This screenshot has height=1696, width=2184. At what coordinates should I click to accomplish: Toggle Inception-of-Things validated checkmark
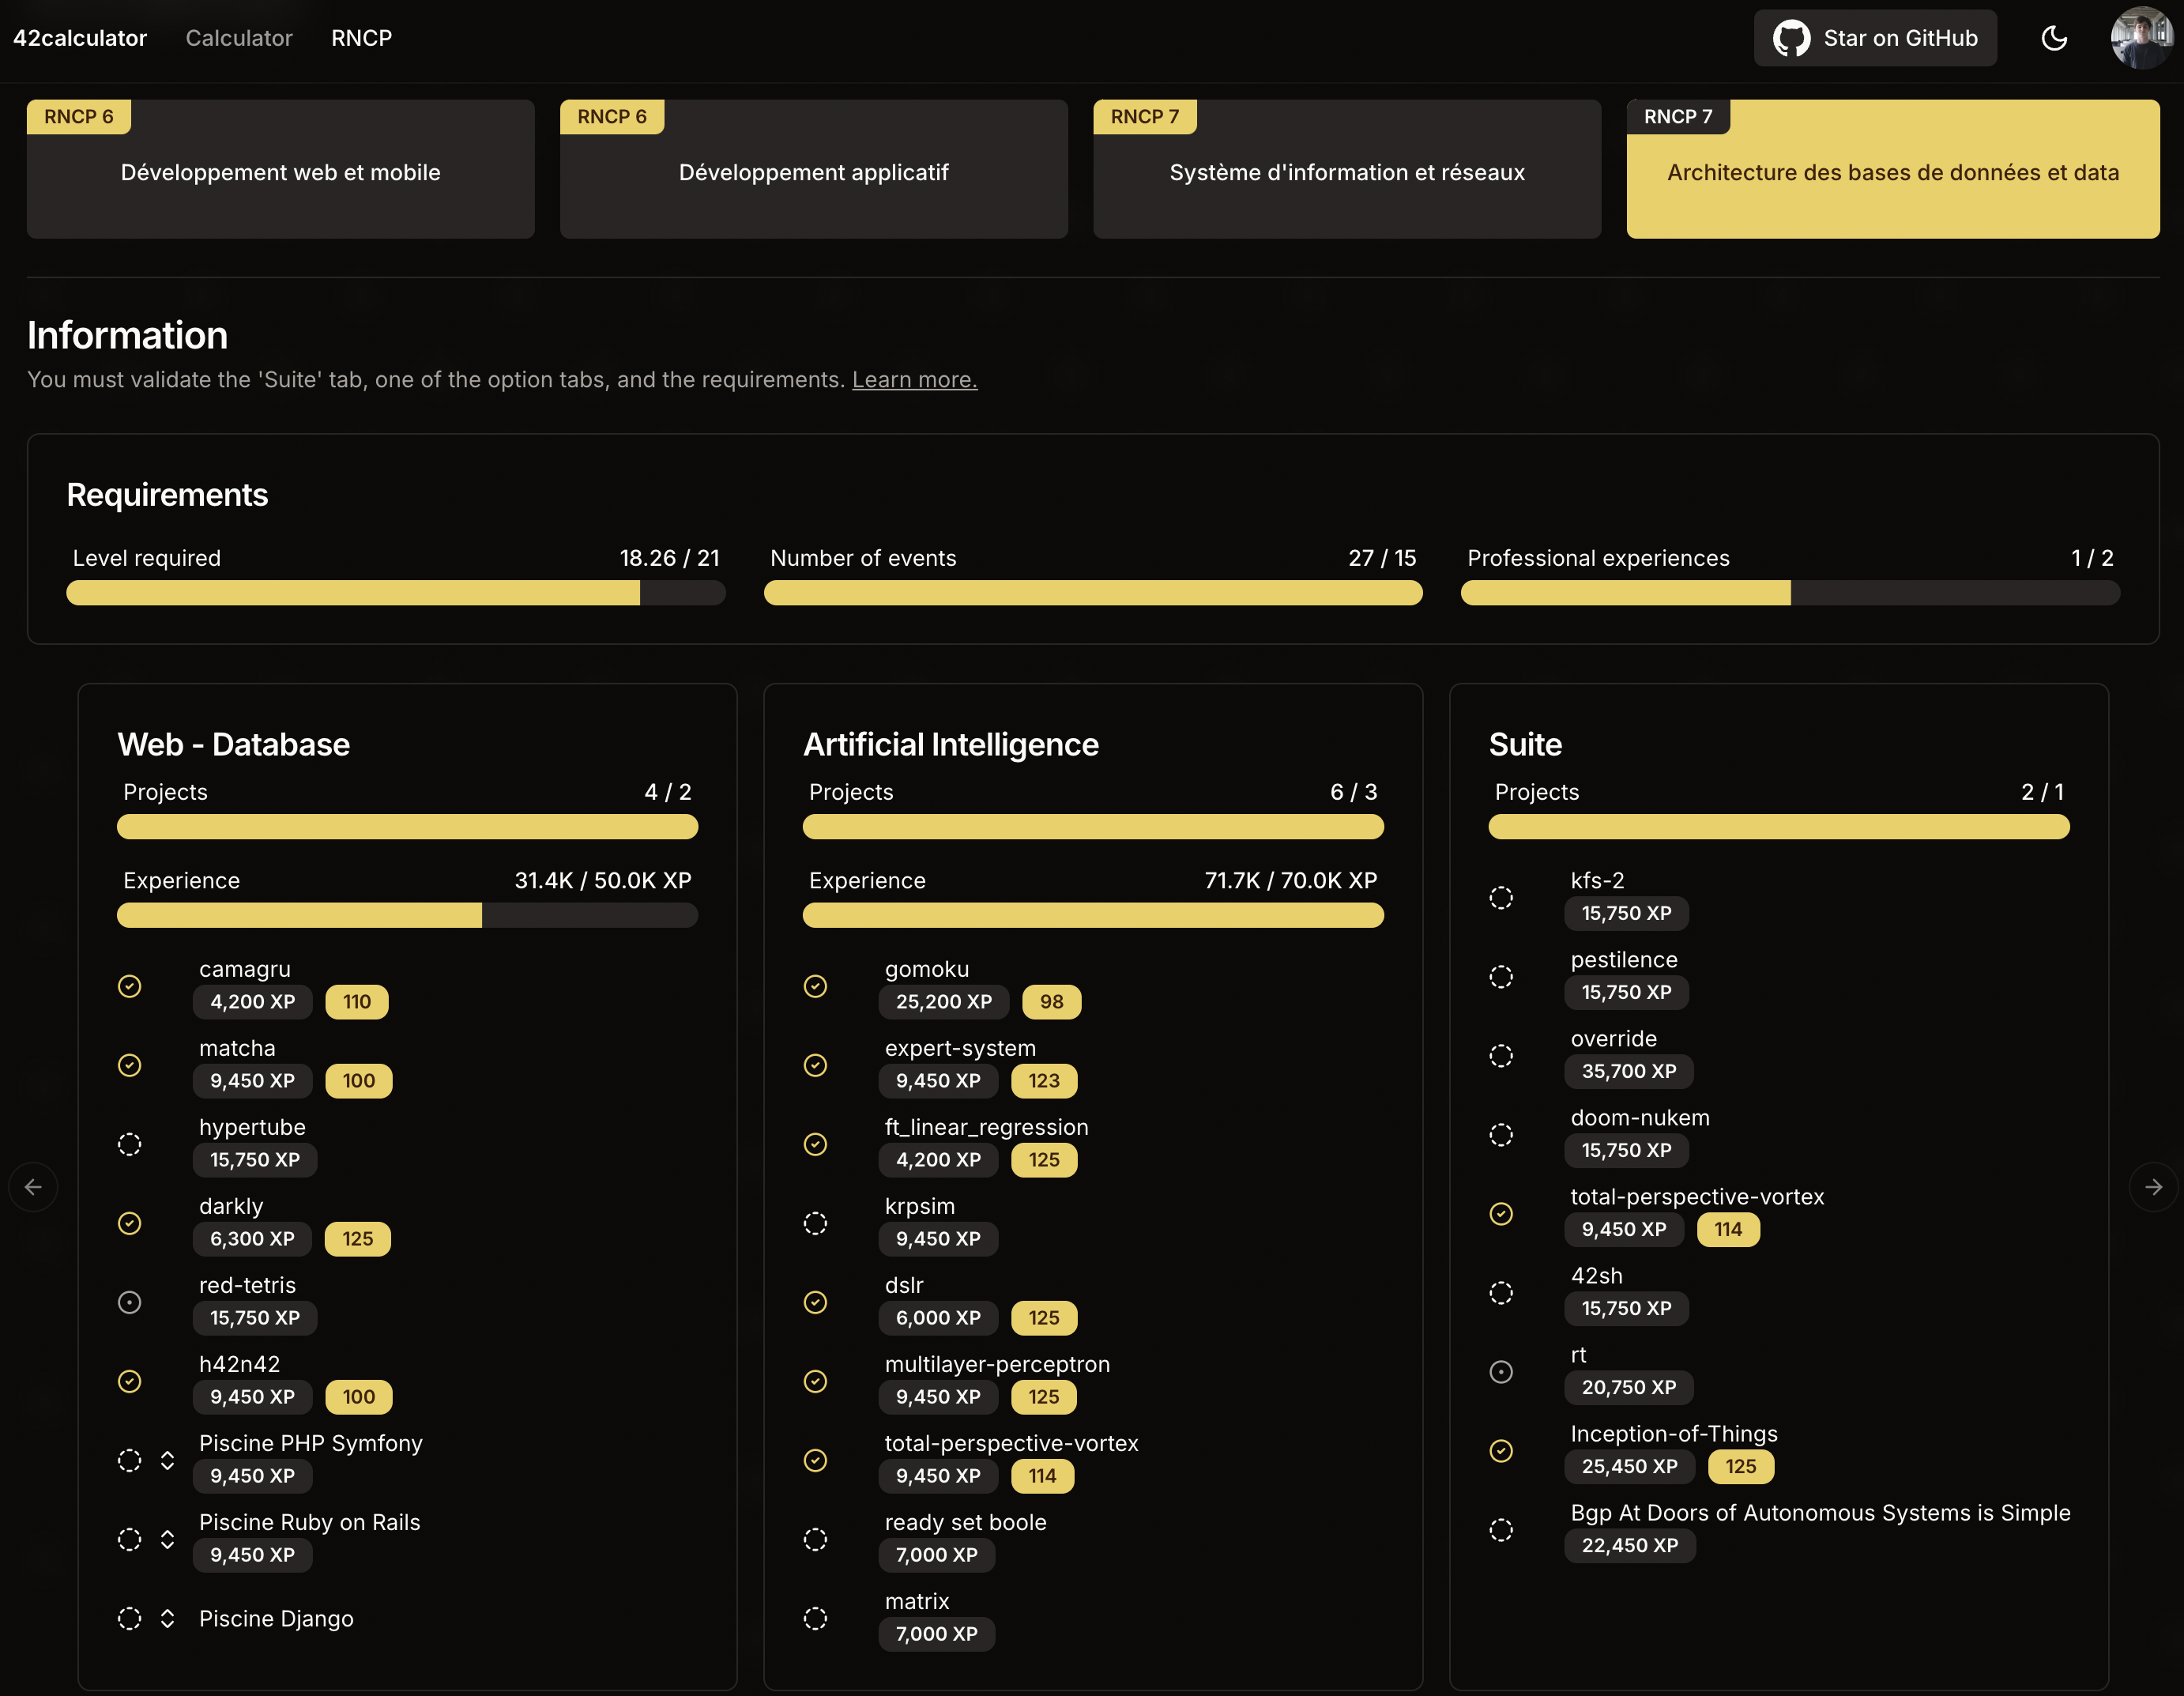click(x=1501, y=1451)
